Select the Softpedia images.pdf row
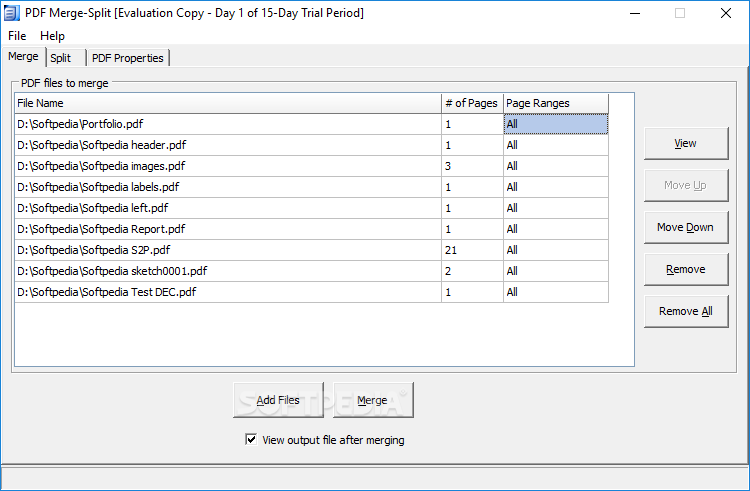 tap(311, 166)
